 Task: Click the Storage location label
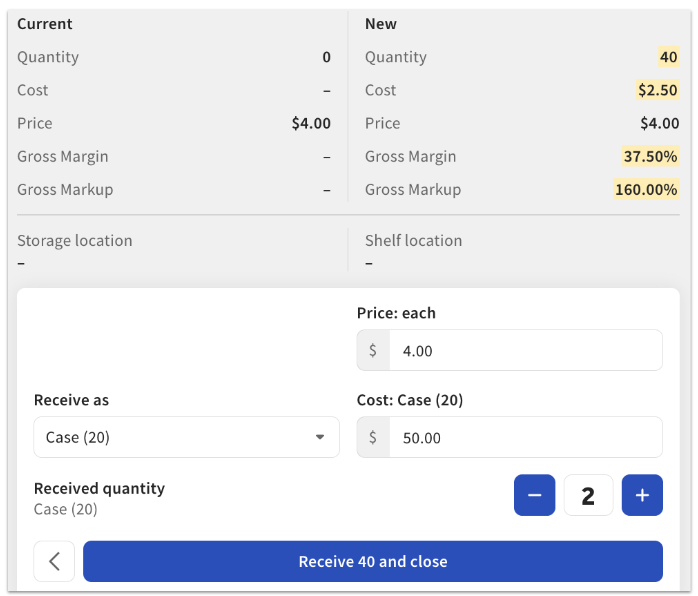[x=75, y=240]
